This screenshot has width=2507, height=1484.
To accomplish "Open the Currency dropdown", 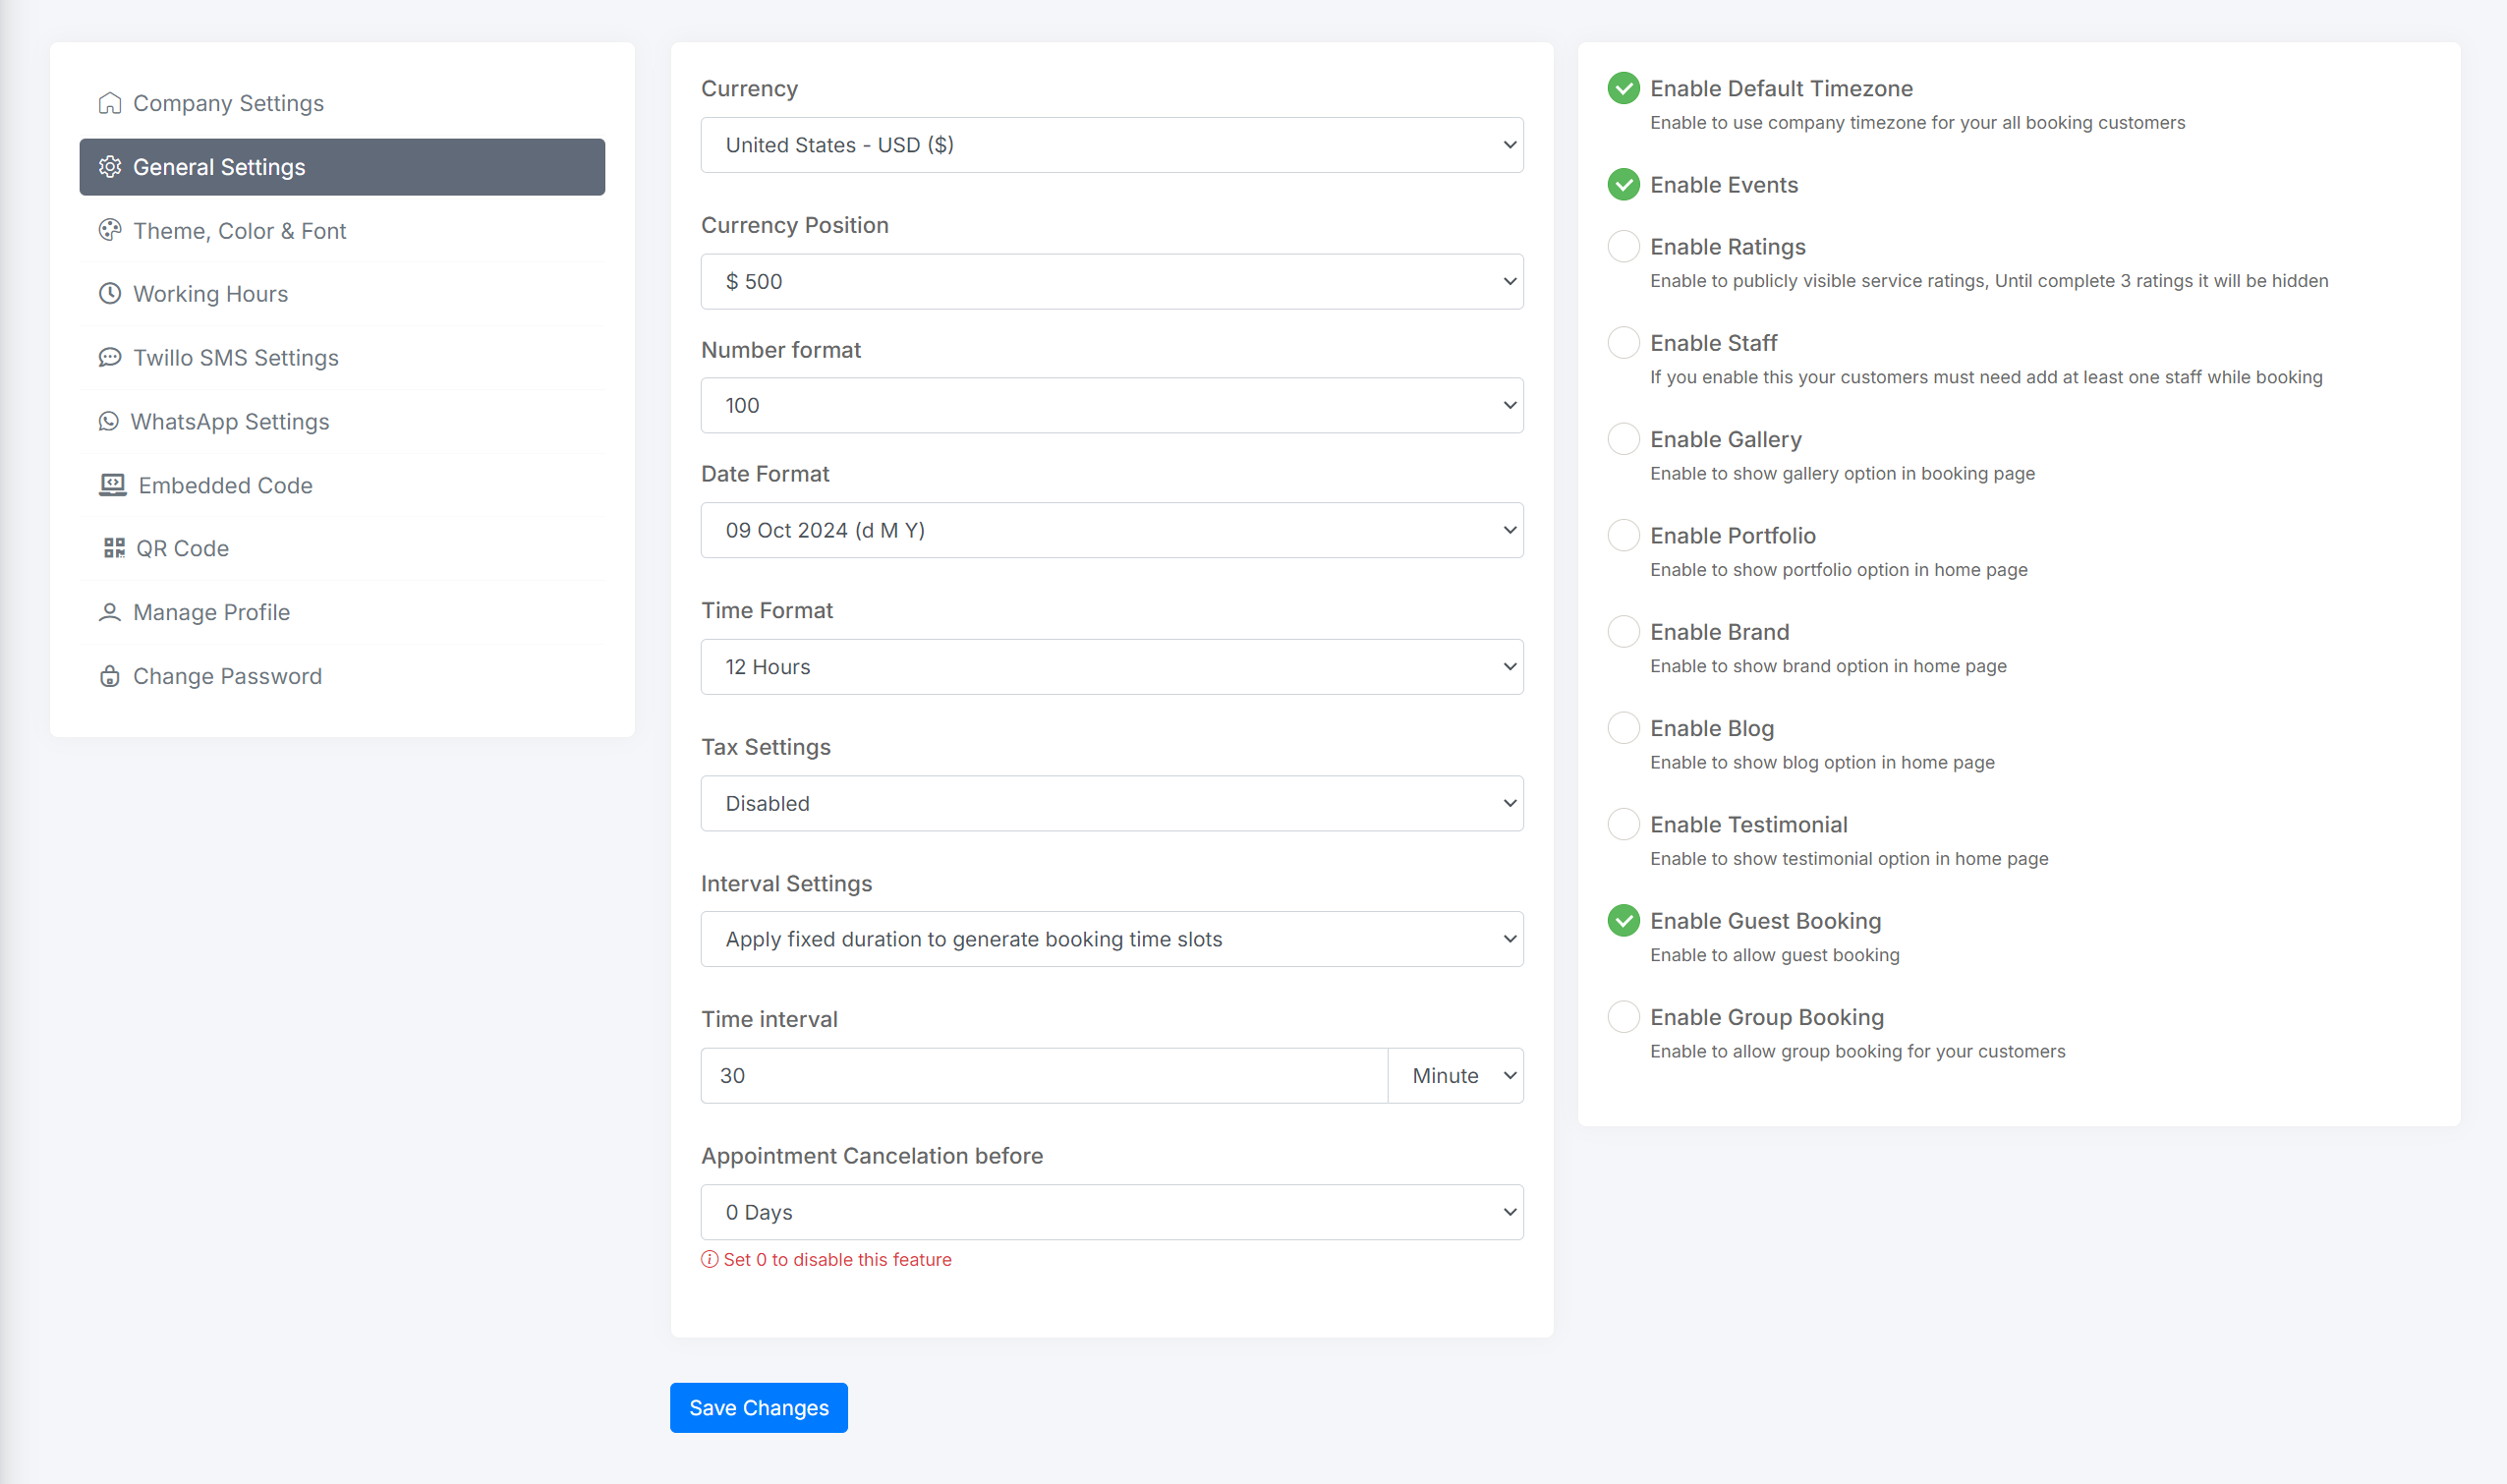I will 1112,145.
